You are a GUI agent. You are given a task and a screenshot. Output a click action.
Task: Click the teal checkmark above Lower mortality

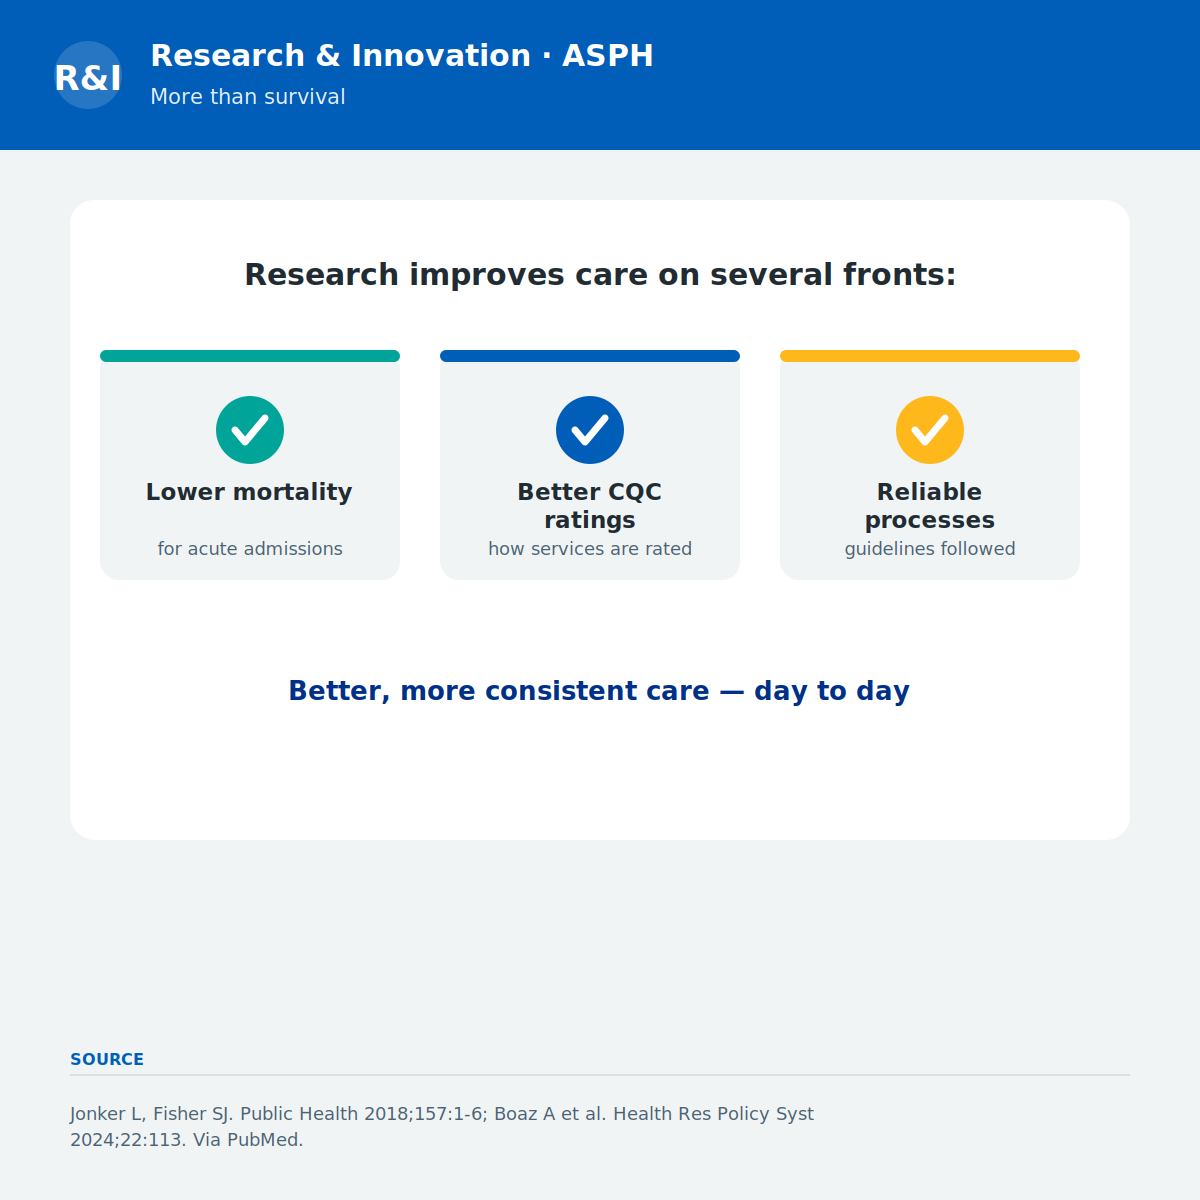click(x=250, y=430)
